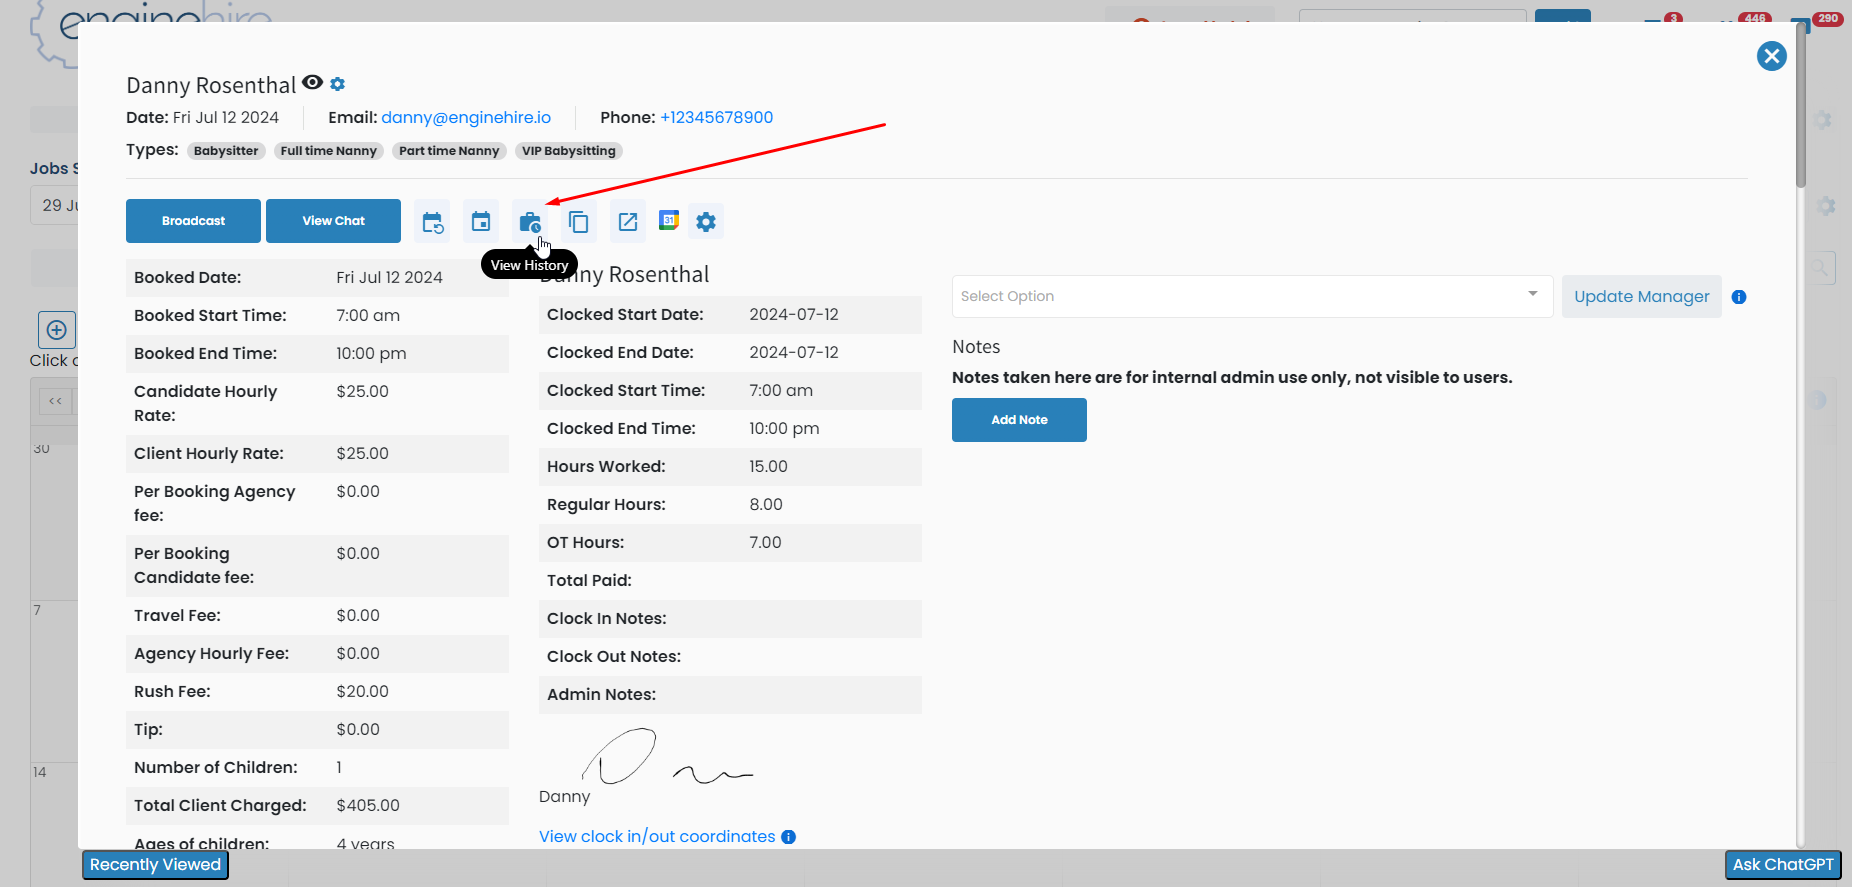
Task: Click the Rush Fee value $20.00
Action: coord(363,692)
